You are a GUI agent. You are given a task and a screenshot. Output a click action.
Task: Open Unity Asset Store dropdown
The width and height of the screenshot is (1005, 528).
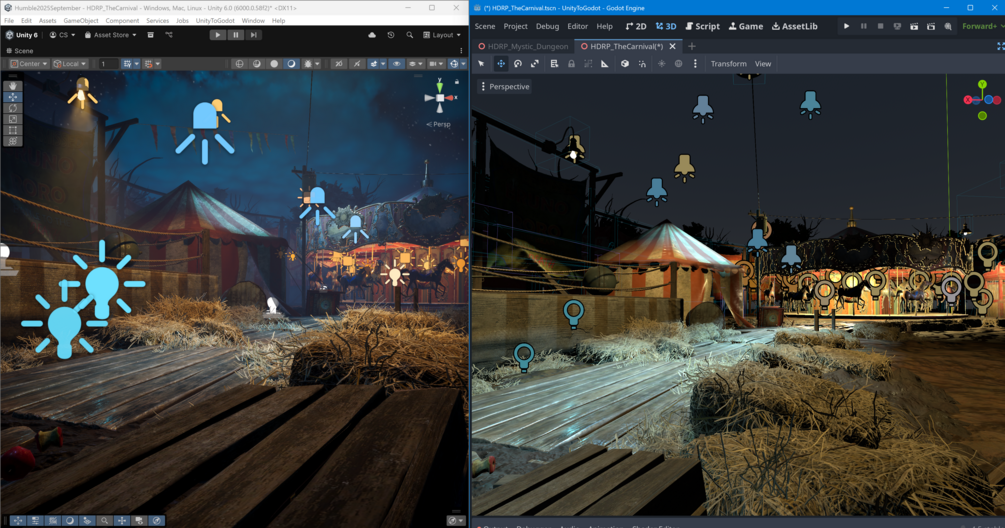coord(110,35)
